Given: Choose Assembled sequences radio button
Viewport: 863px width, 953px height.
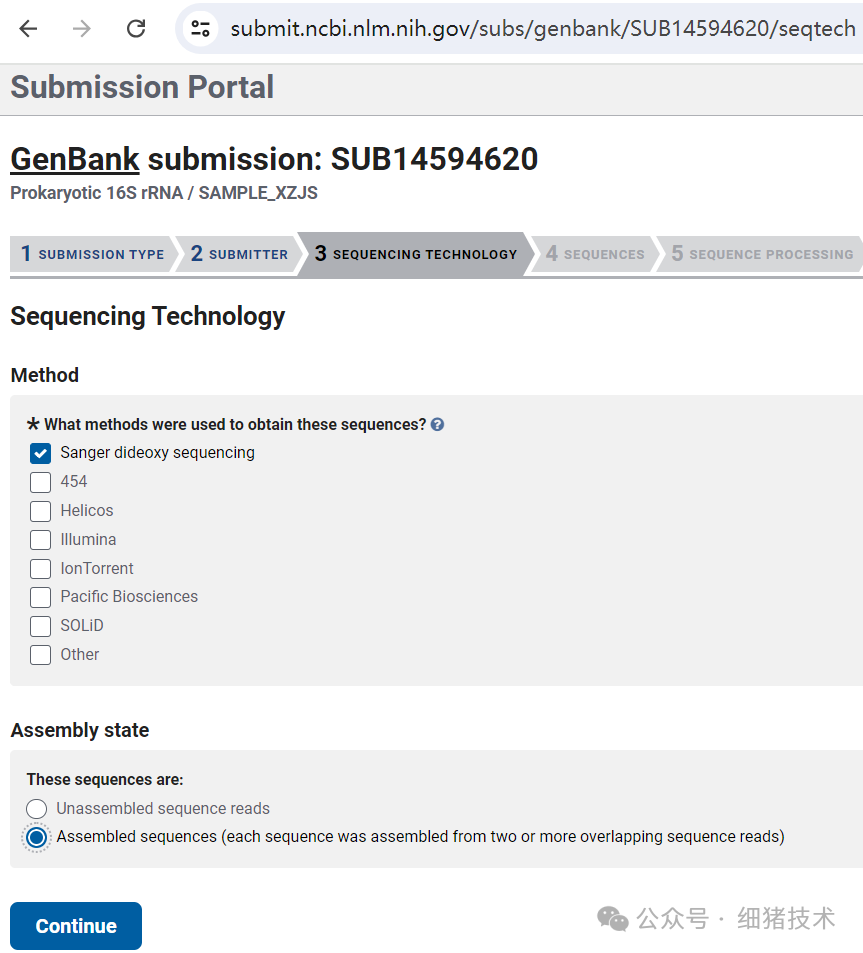Looking at the screenshot, I should tap(37, 837).
